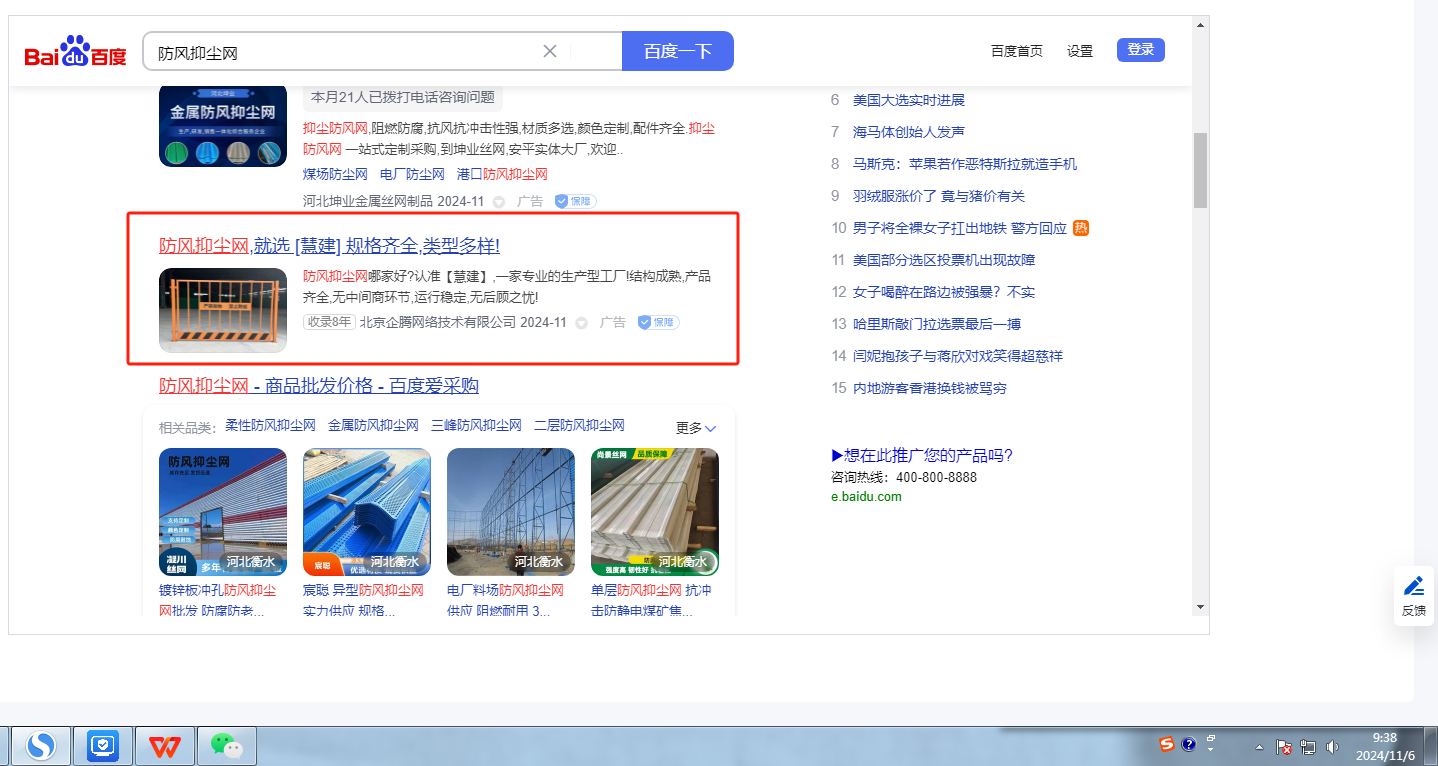This screenshot has width=1438, height=766.
Task: Click the blue help icon in system tray
Action: coord(1189,744)
